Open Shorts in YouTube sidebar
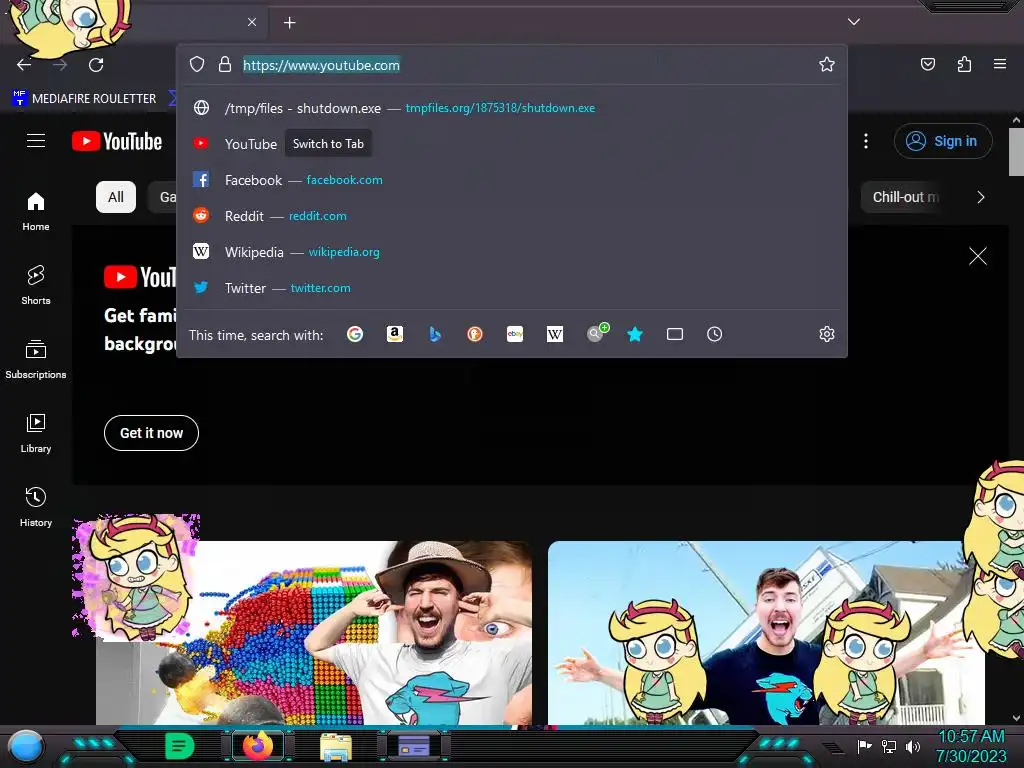 pyautogui.click(x=36, y=285)
